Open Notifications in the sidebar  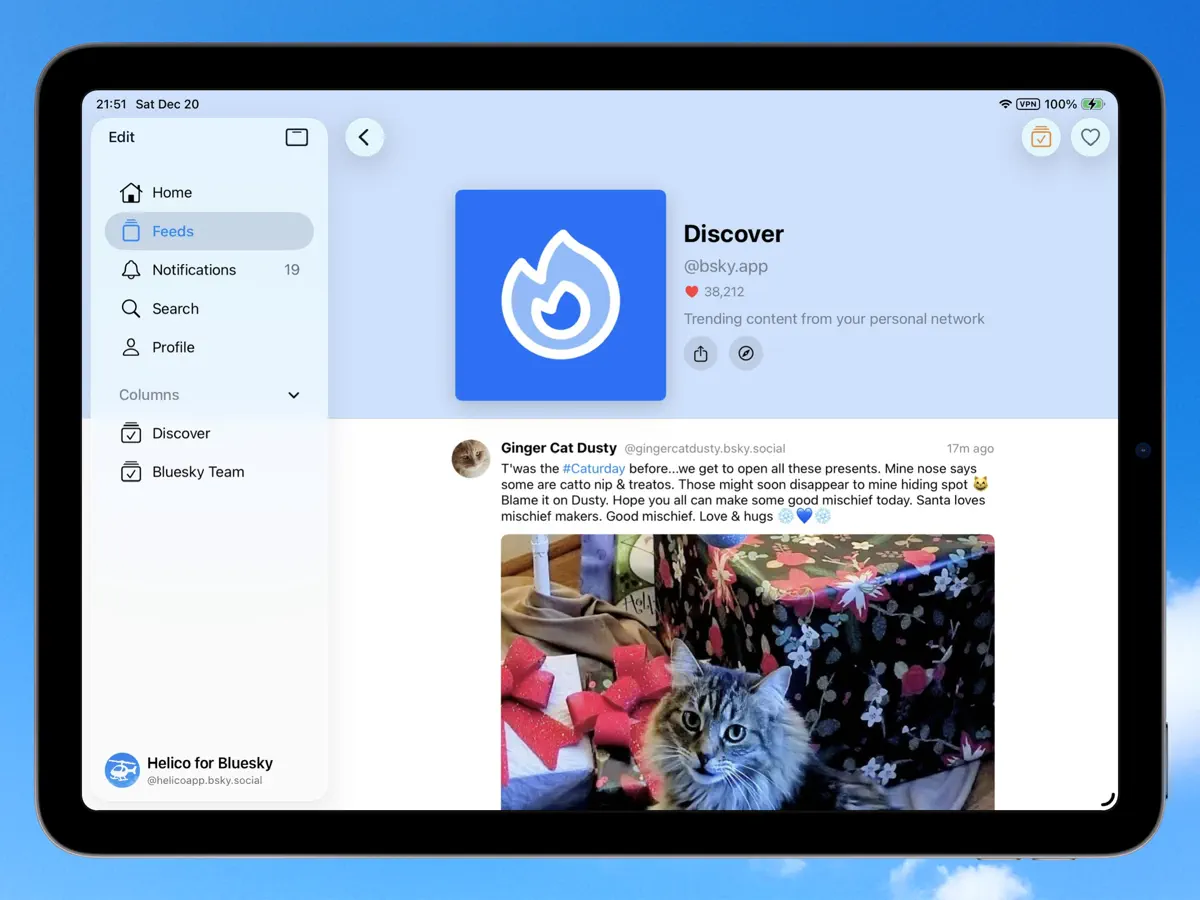(209, 270)
